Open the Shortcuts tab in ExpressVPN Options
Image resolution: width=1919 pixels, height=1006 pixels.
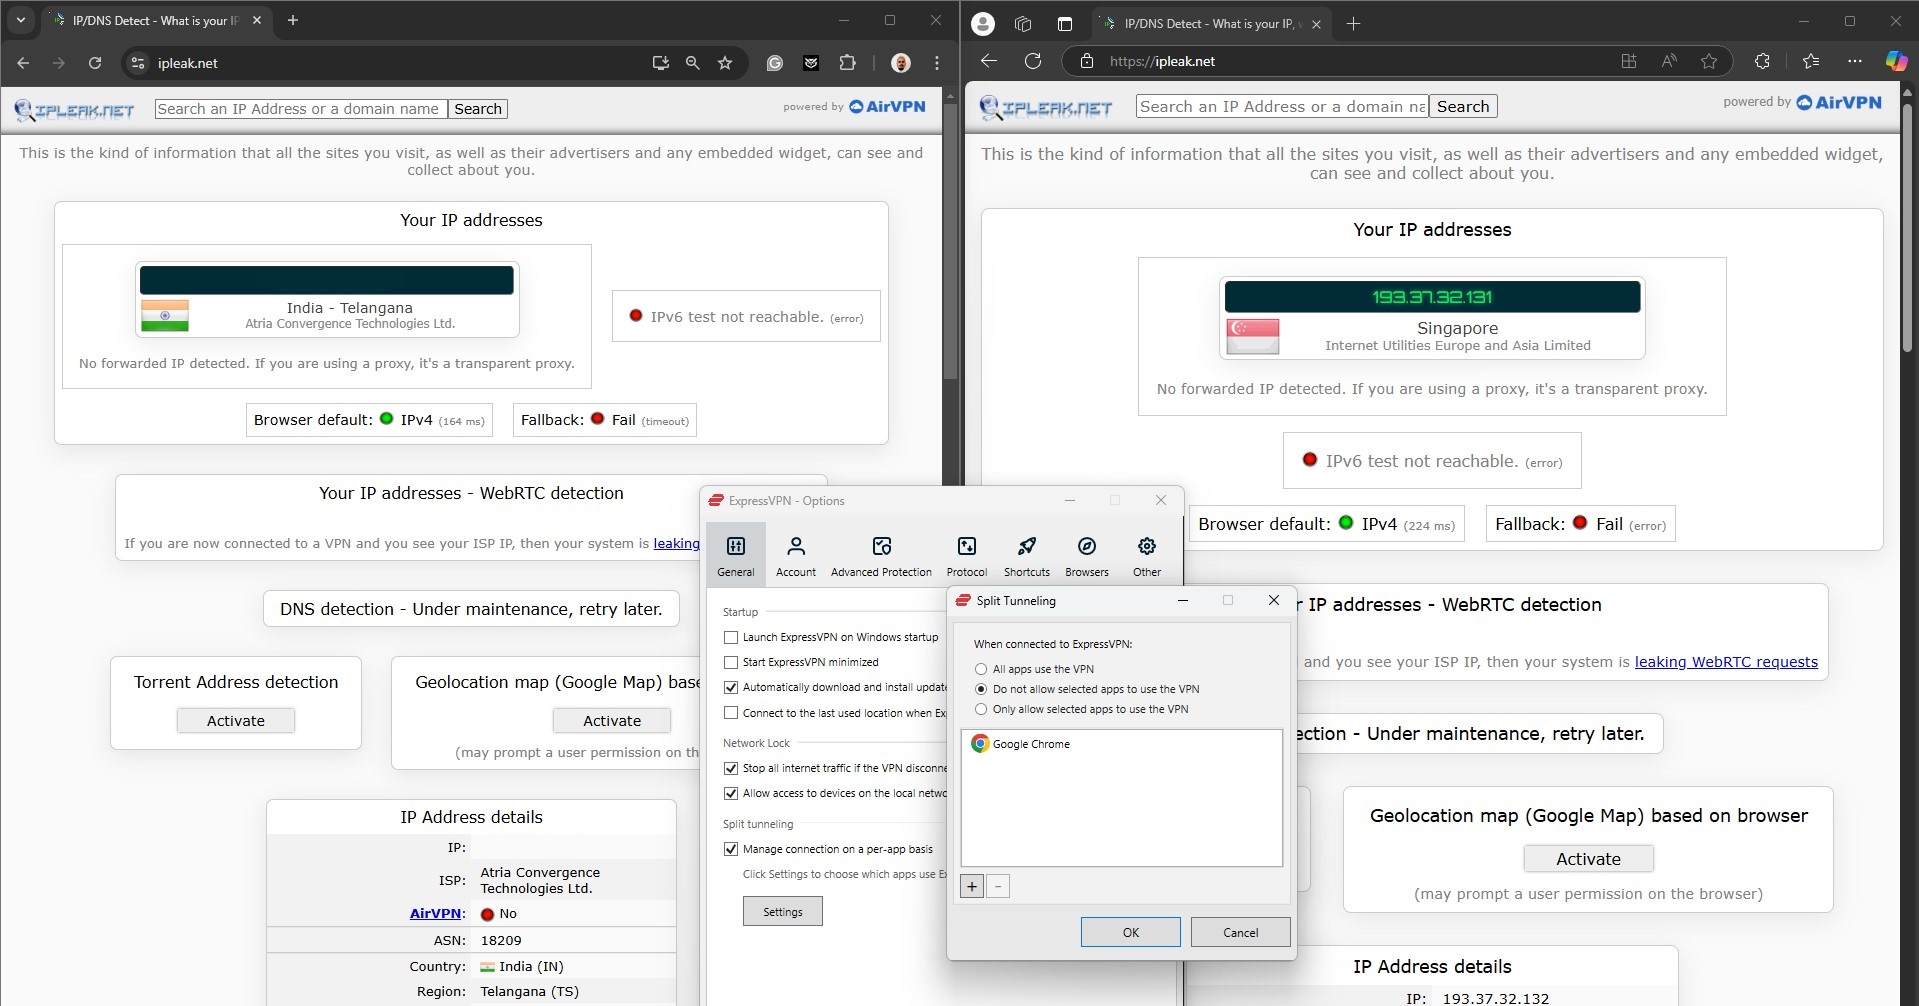coord(1027,556)
